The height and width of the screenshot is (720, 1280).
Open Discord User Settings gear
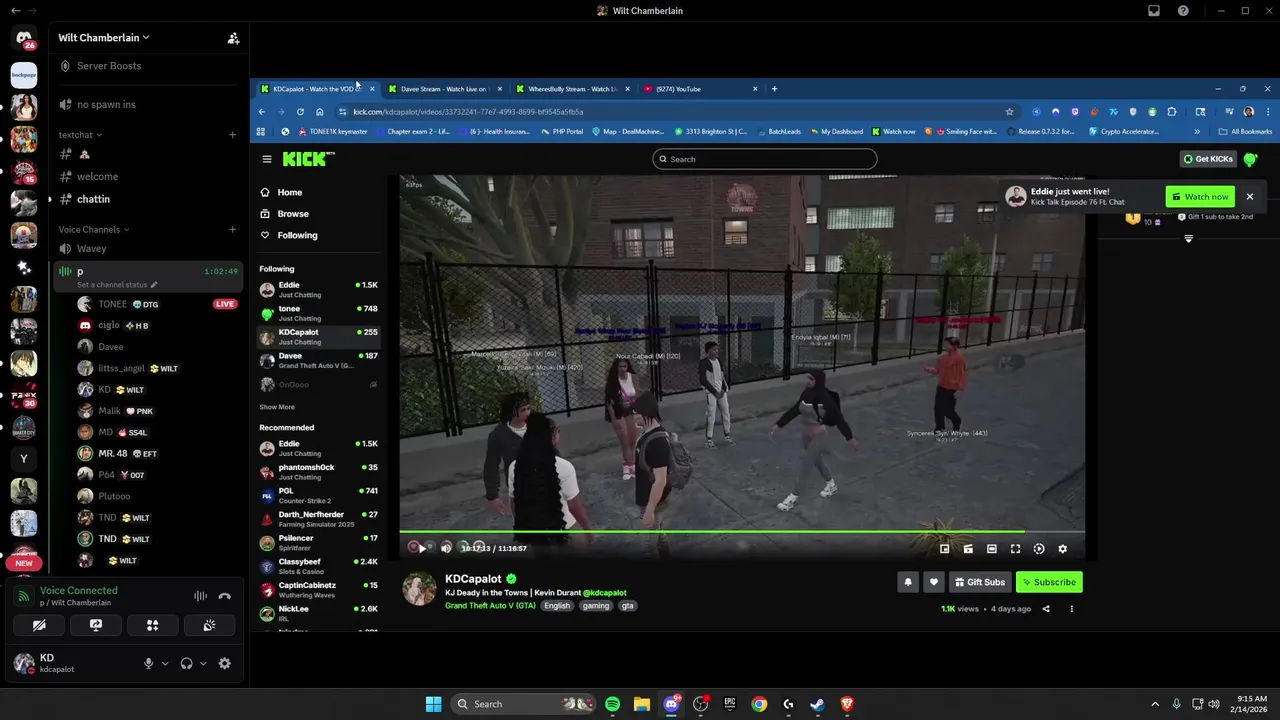(225, 663)
